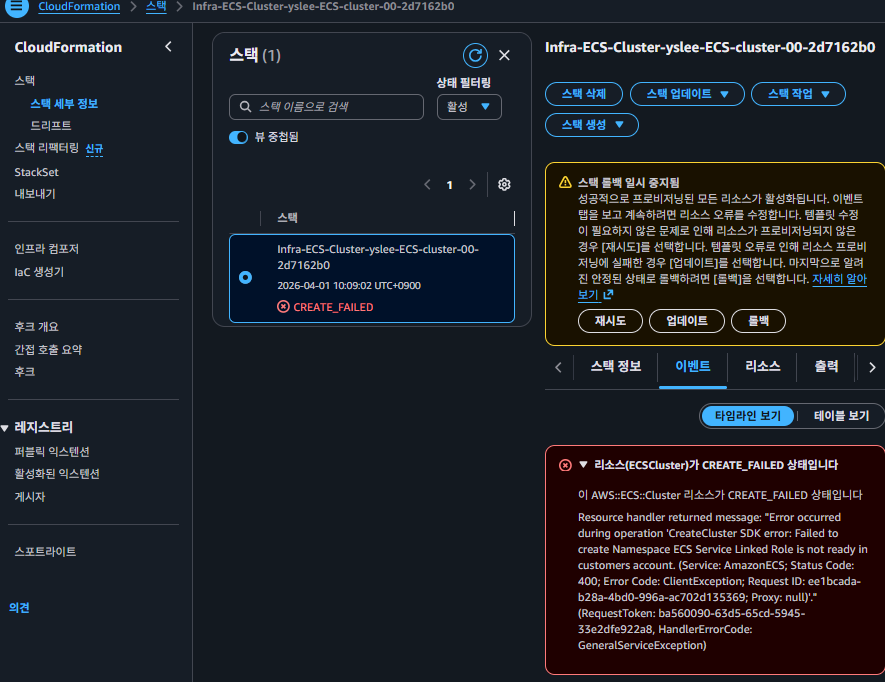Click the 스택 column header
Image resolution: width=885 pixels, height=682 pixels.
click(x=287, y=218)
